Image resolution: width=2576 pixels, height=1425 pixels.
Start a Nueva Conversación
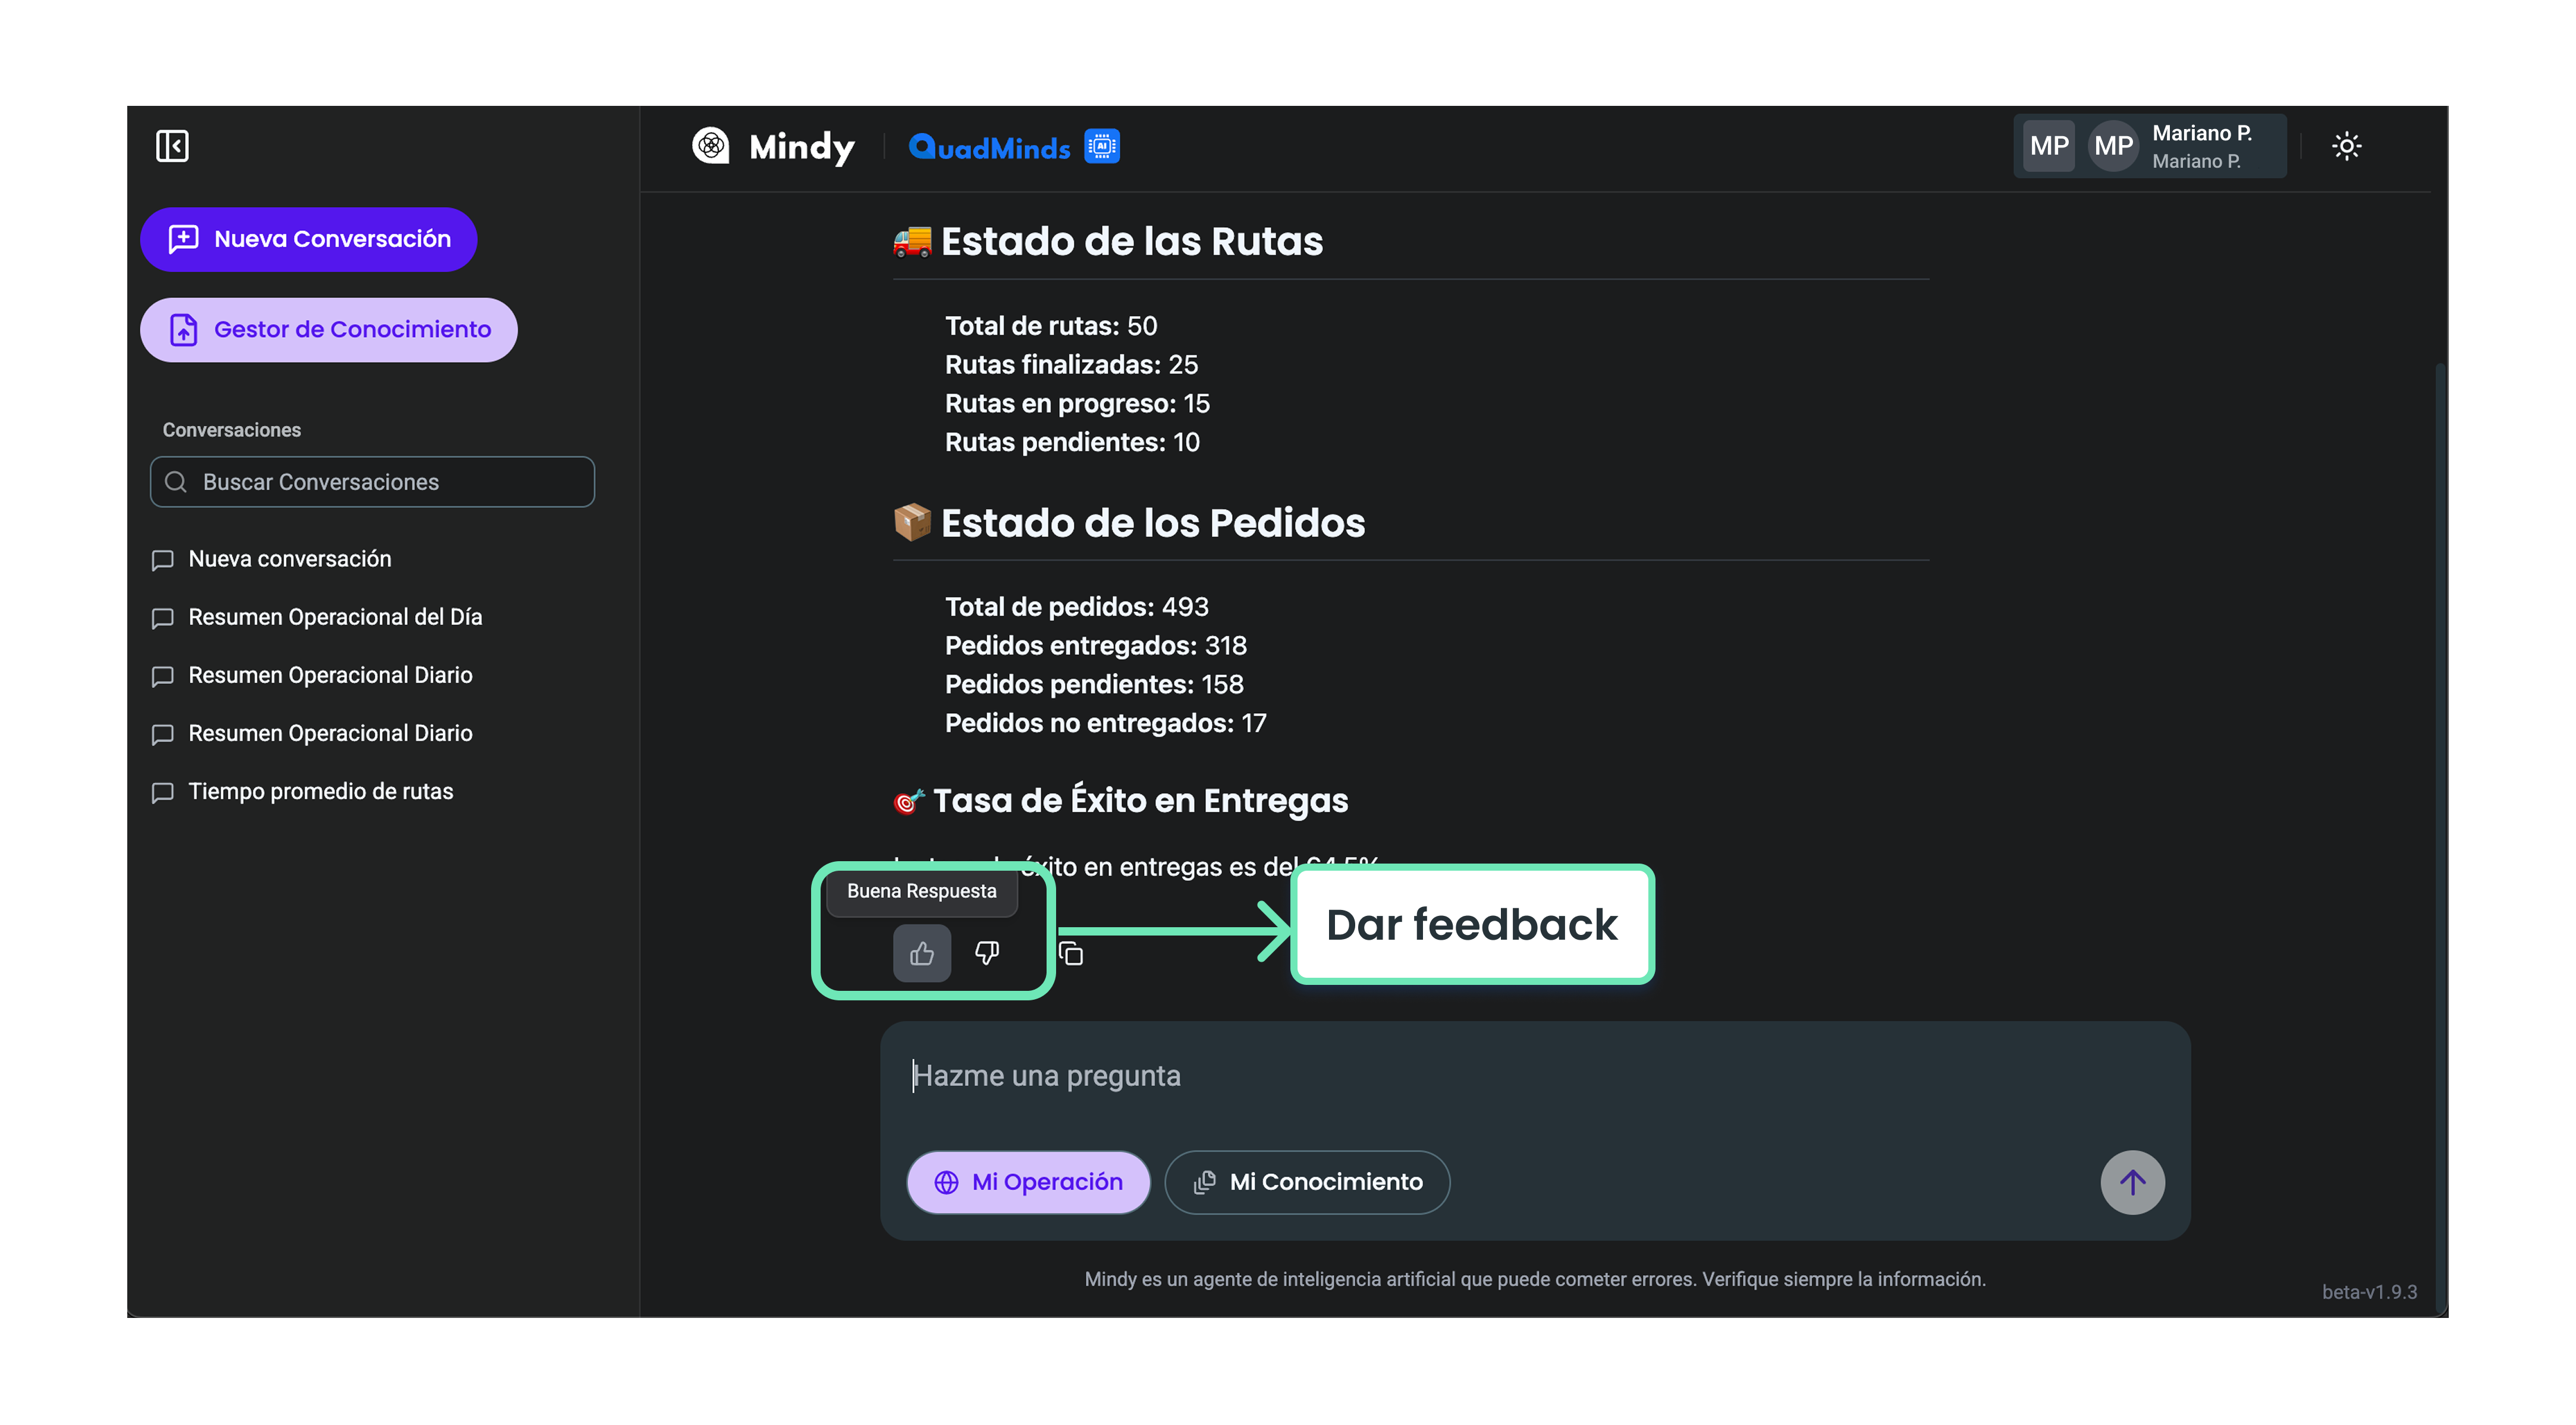309,239
